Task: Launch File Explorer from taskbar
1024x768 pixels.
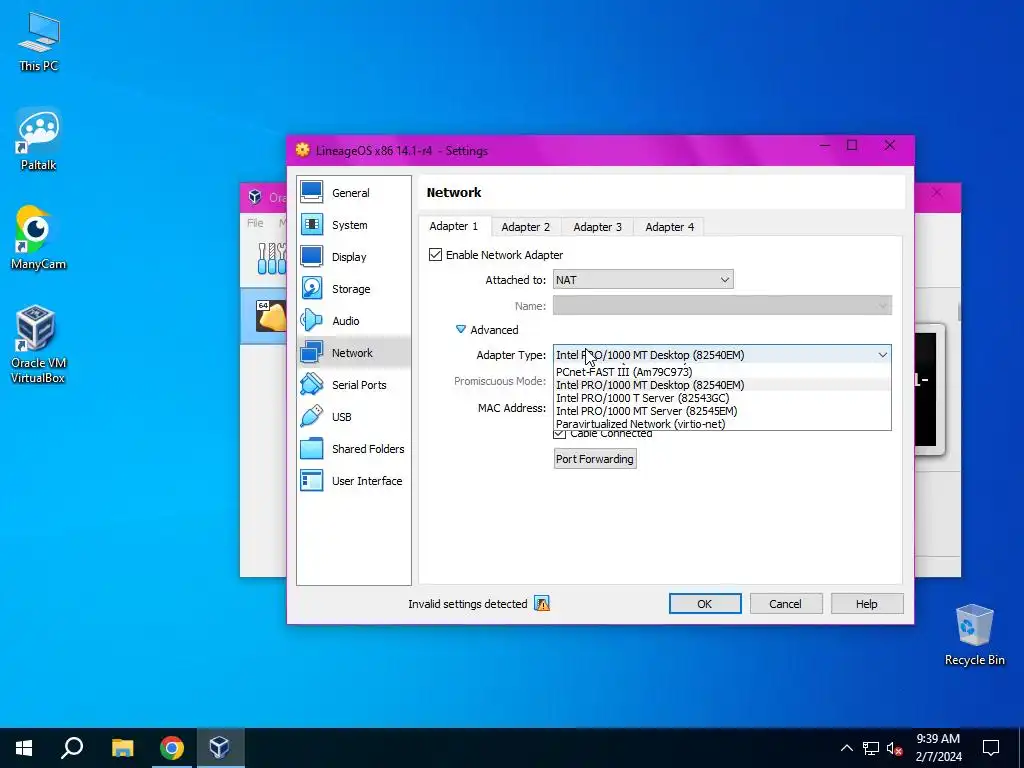Action: pos(122,748)
